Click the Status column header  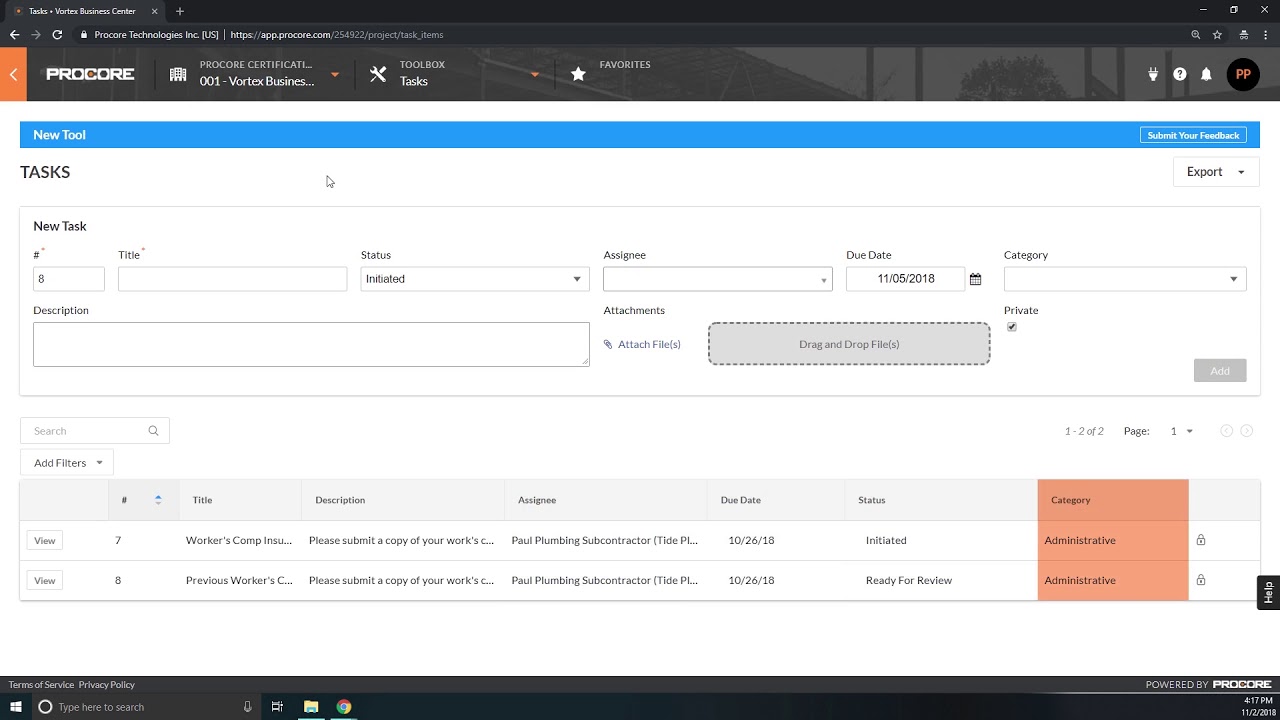tap(872, 500)
